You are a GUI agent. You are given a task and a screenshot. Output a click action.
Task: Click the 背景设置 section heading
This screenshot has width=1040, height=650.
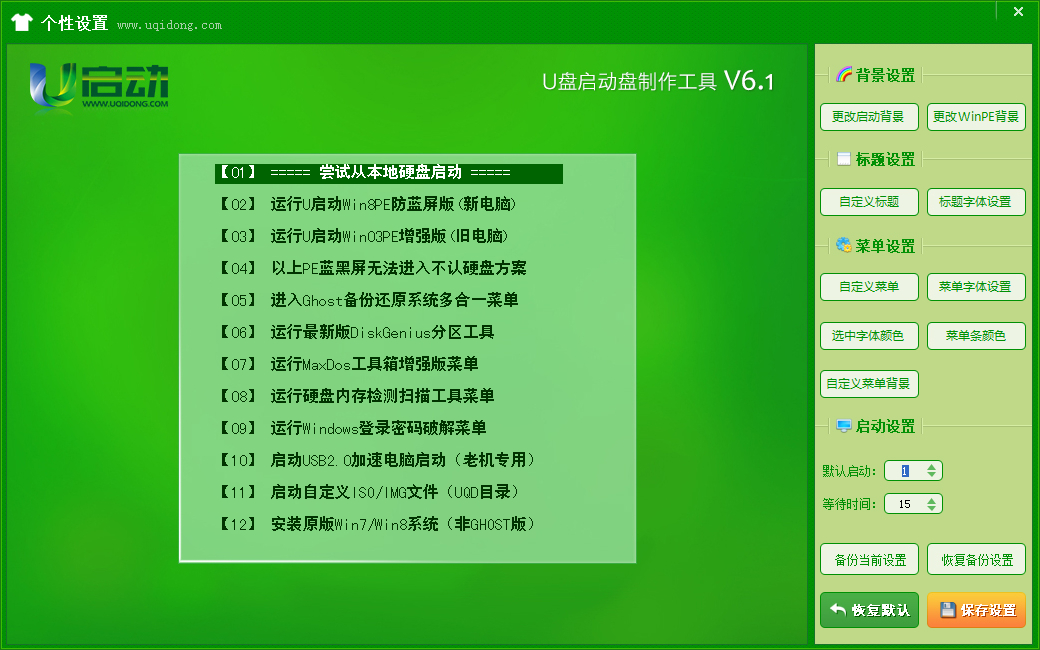pyautogui.click(x=885, y=75)
